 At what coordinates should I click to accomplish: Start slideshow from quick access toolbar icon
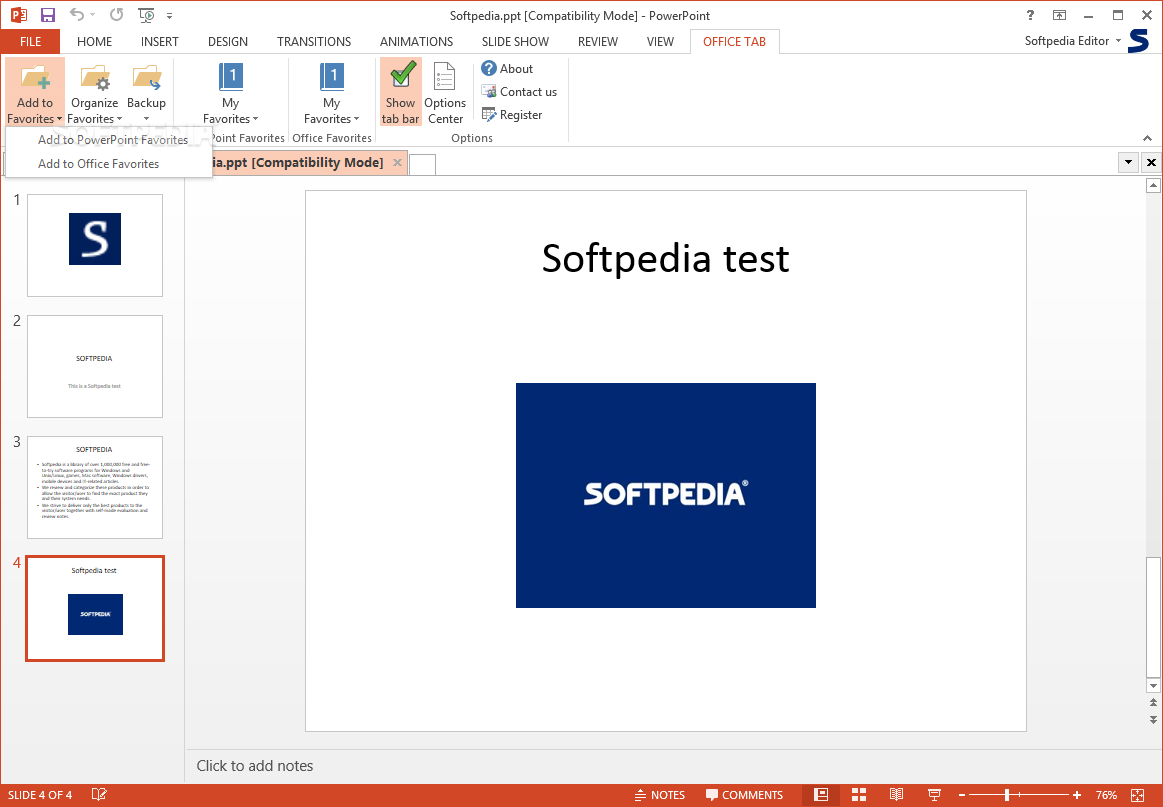tap(147, 15)
